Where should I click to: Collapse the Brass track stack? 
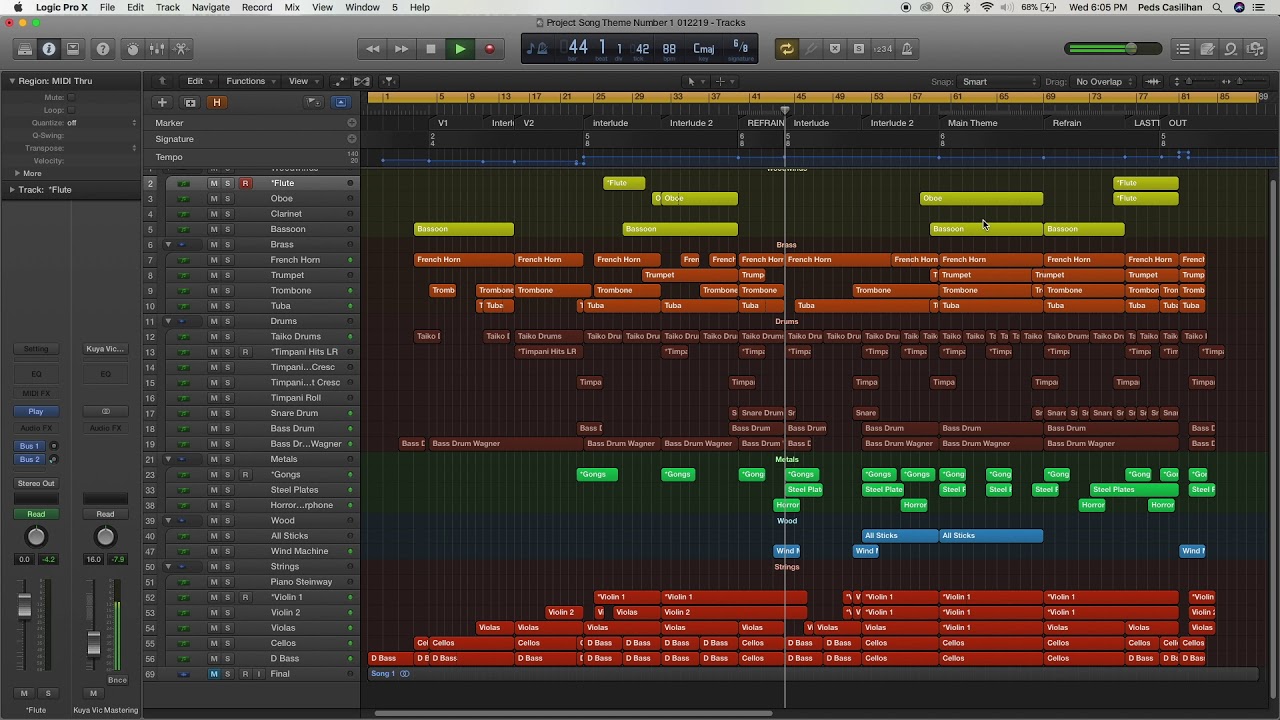click(168, 245)
